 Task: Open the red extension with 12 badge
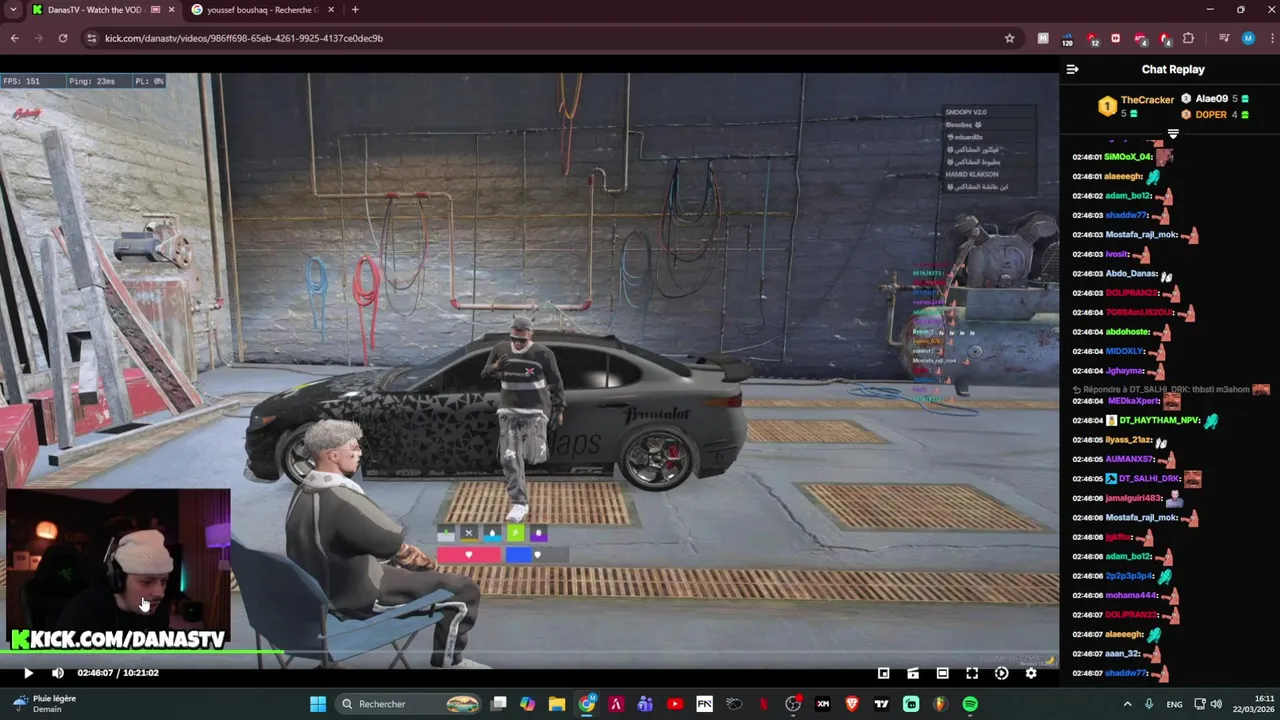pos(1092,39)
